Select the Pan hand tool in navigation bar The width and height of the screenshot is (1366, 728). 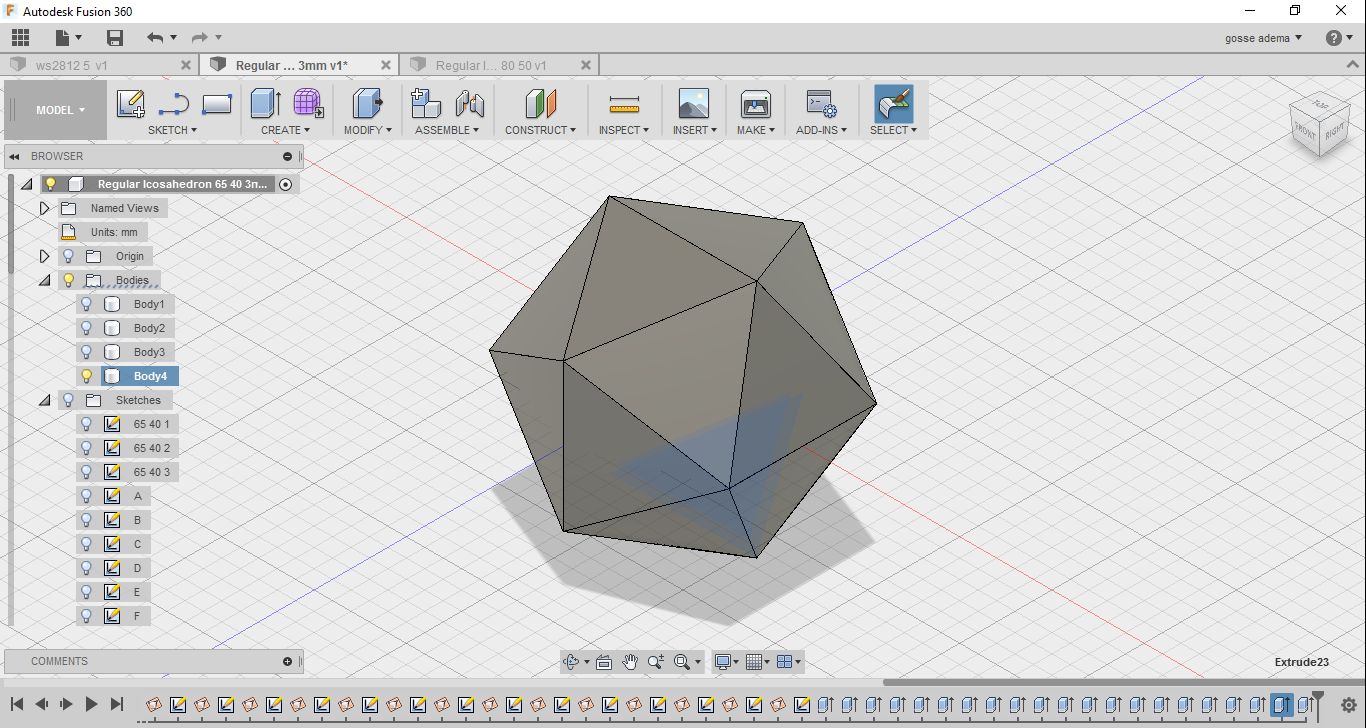(x=630, y=662)
